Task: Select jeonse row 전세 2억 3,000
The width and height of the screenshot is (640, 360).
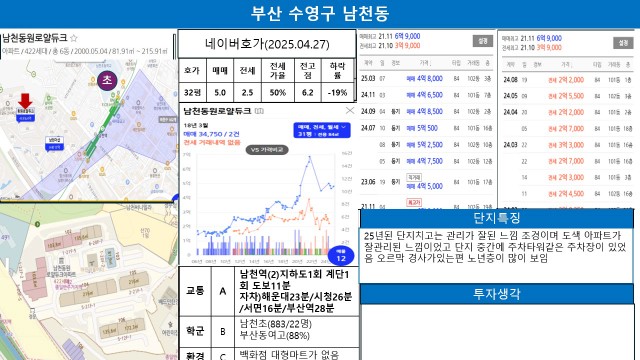Action: [x=567, y=178]
